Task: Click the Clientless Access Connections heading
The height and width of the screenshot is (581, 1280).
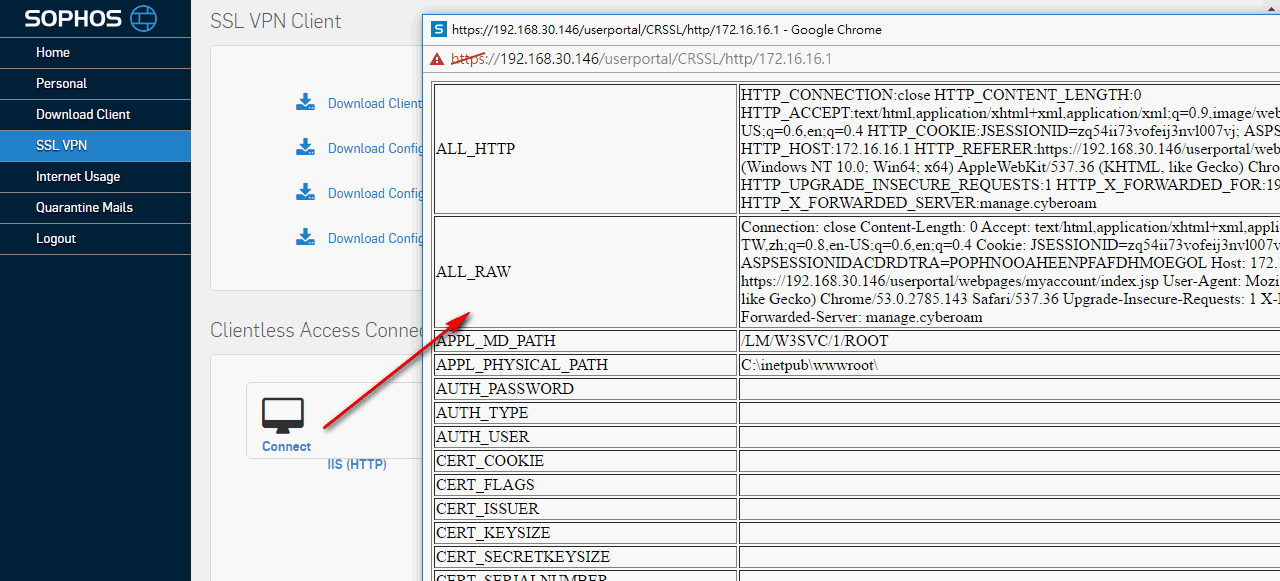Action: click(x=316, y=330)
